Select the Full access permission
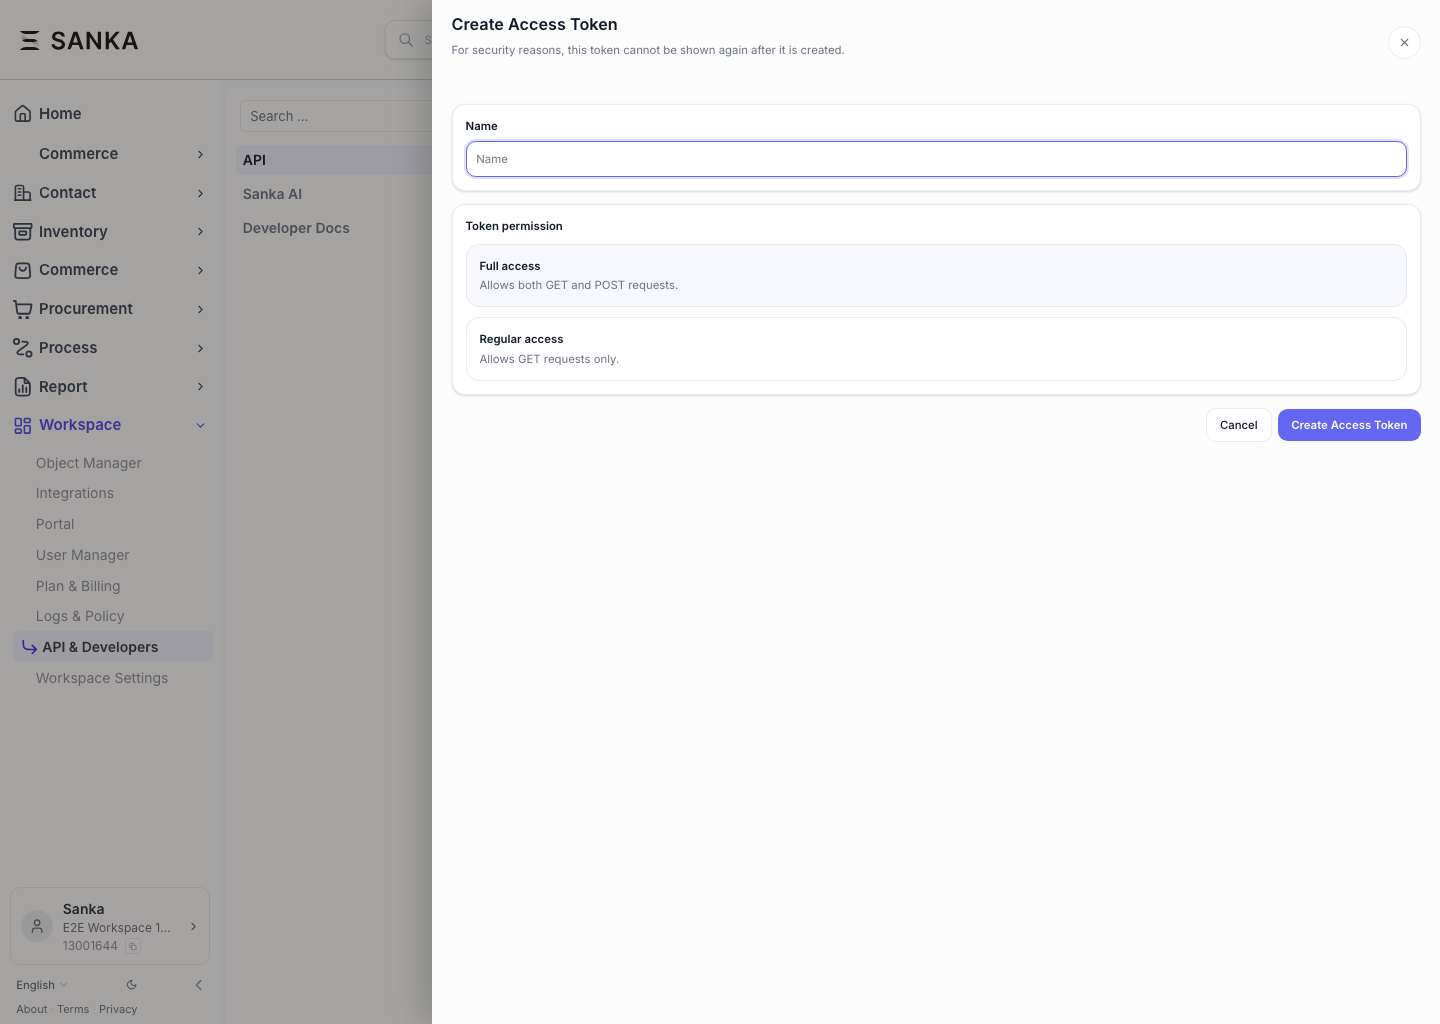Image resolution: width=1440 pixels, height=1024 pixels. click(936, 275)
